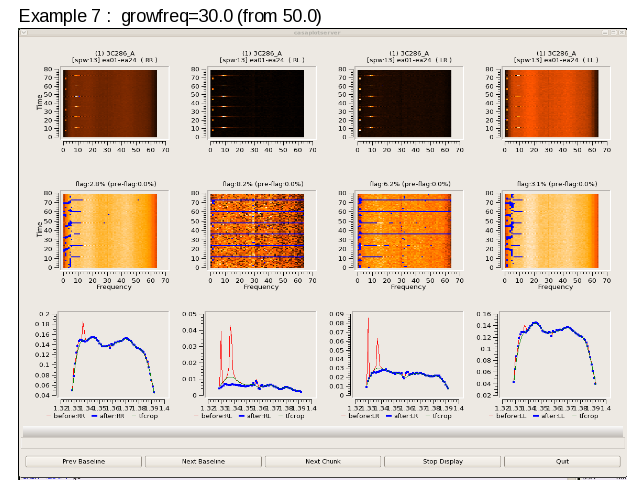Click the 'before:RR' legend entry

66,416
